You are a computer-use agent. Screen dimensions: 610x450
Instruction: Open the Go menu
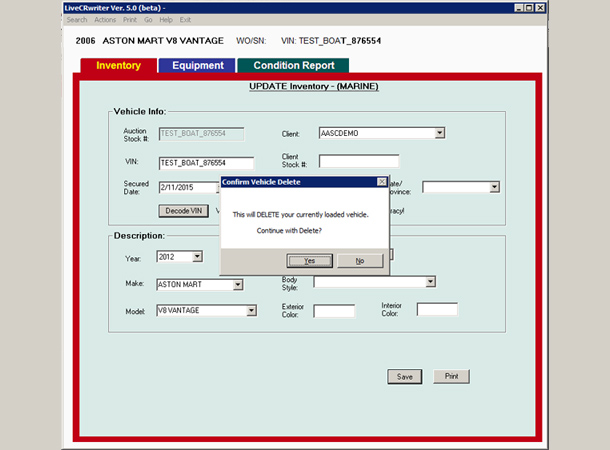tap(148, 20)
